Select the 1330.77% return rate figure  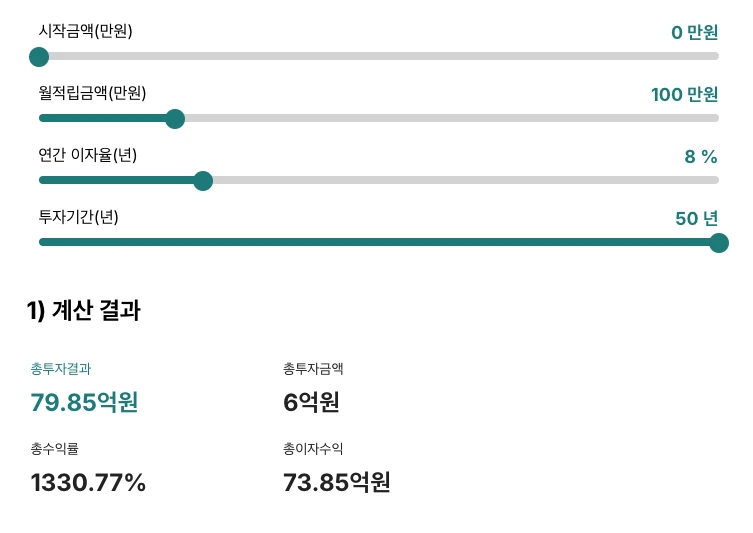[x=88, y=483]
